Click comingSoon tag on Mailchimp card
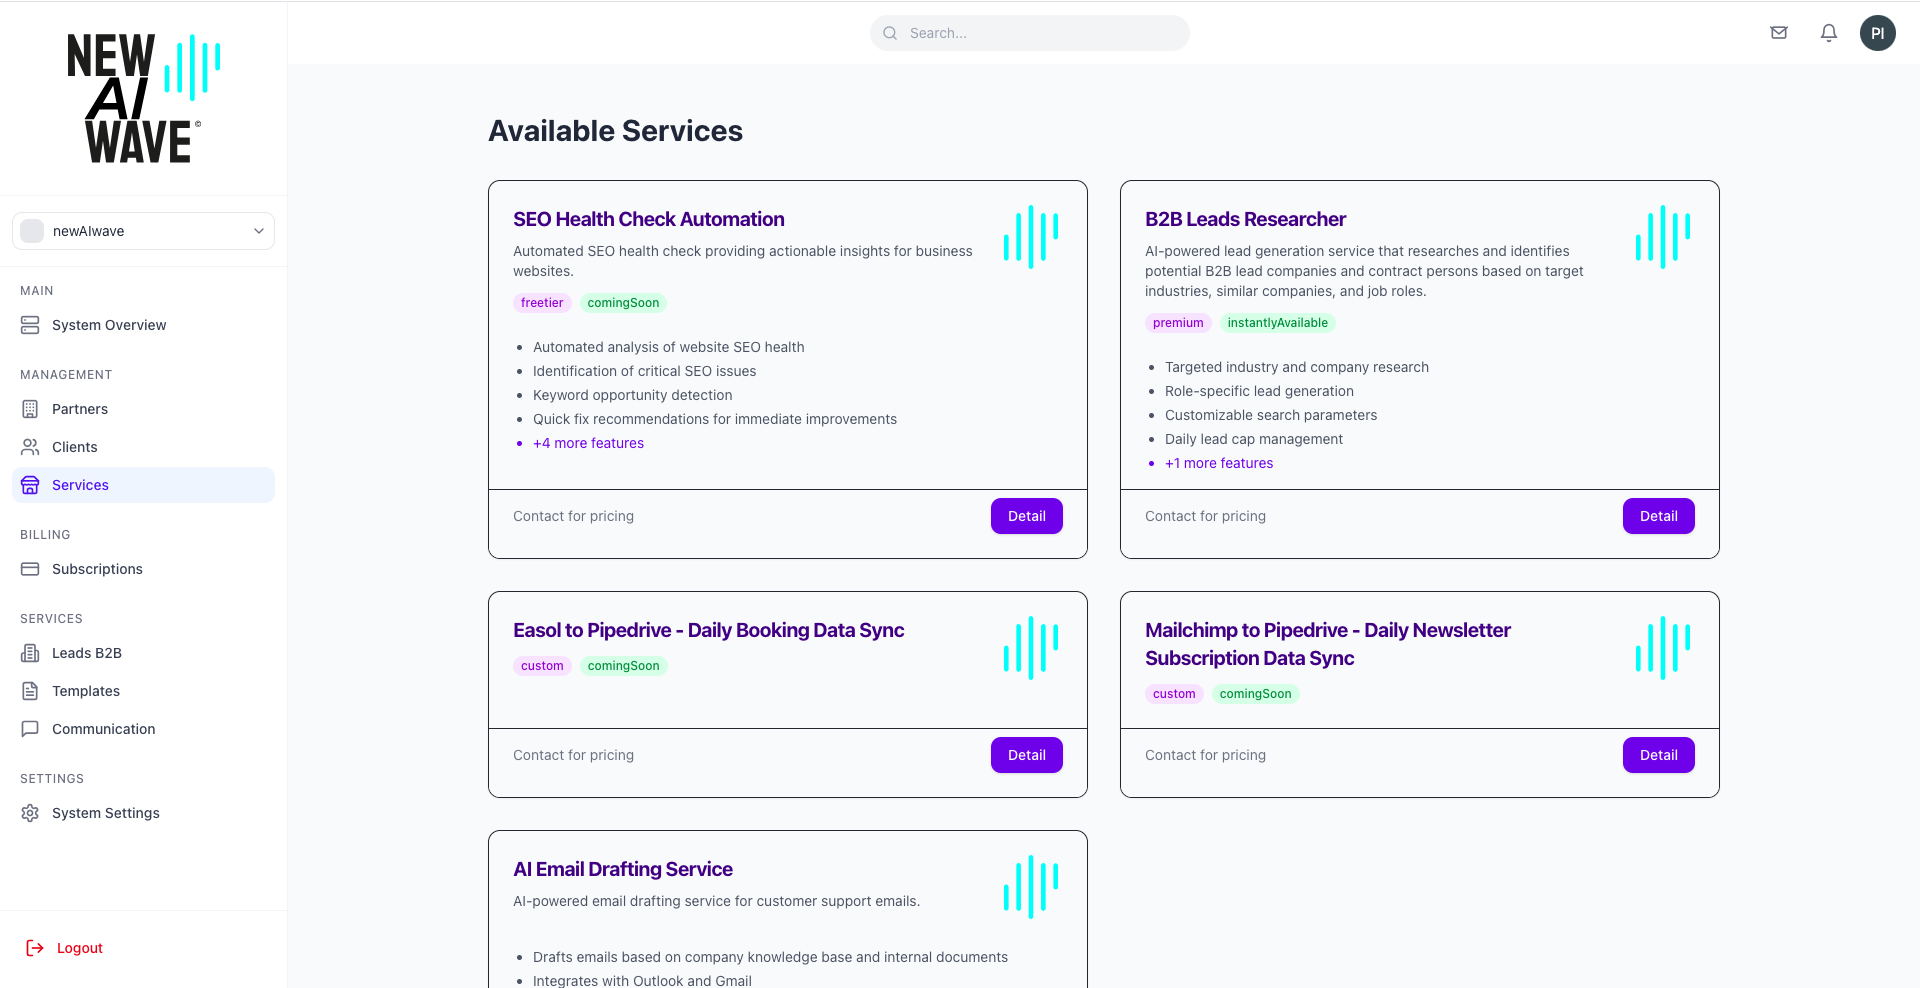The width and height of the screenshot is (1920, 988). [x=1255, y=694]
